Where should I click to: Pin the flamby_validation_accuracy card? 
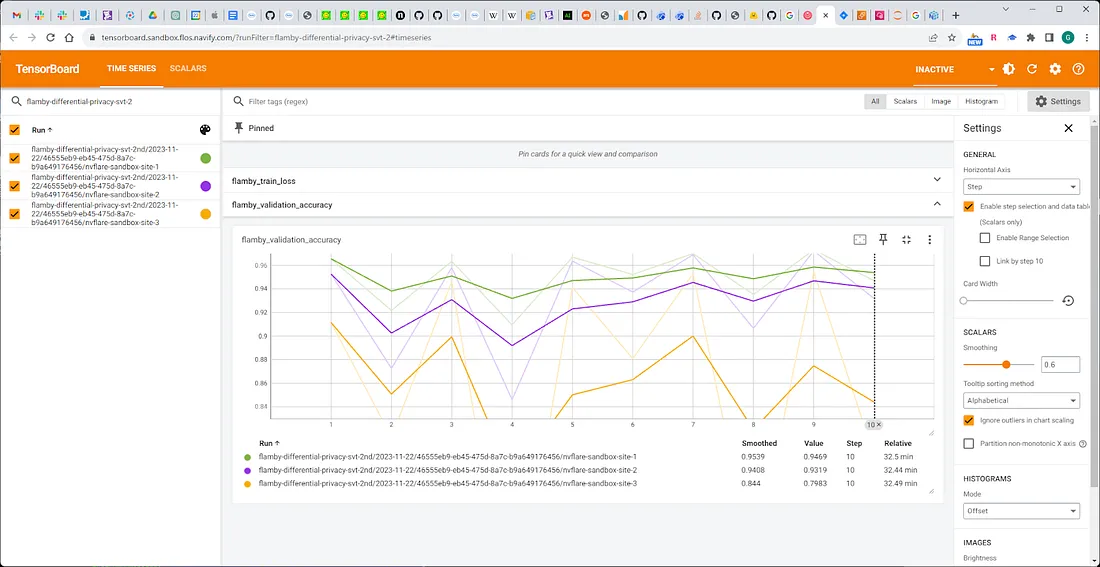point(883,239)
